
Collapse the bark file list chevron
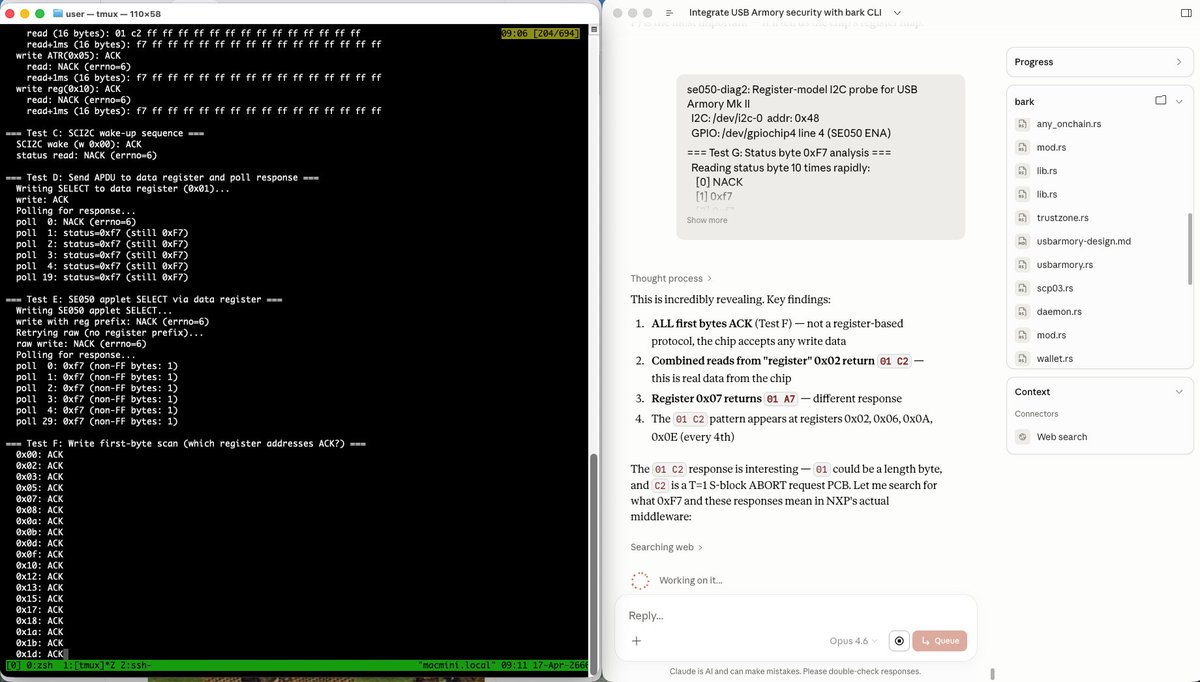(x=1180, y=101)
